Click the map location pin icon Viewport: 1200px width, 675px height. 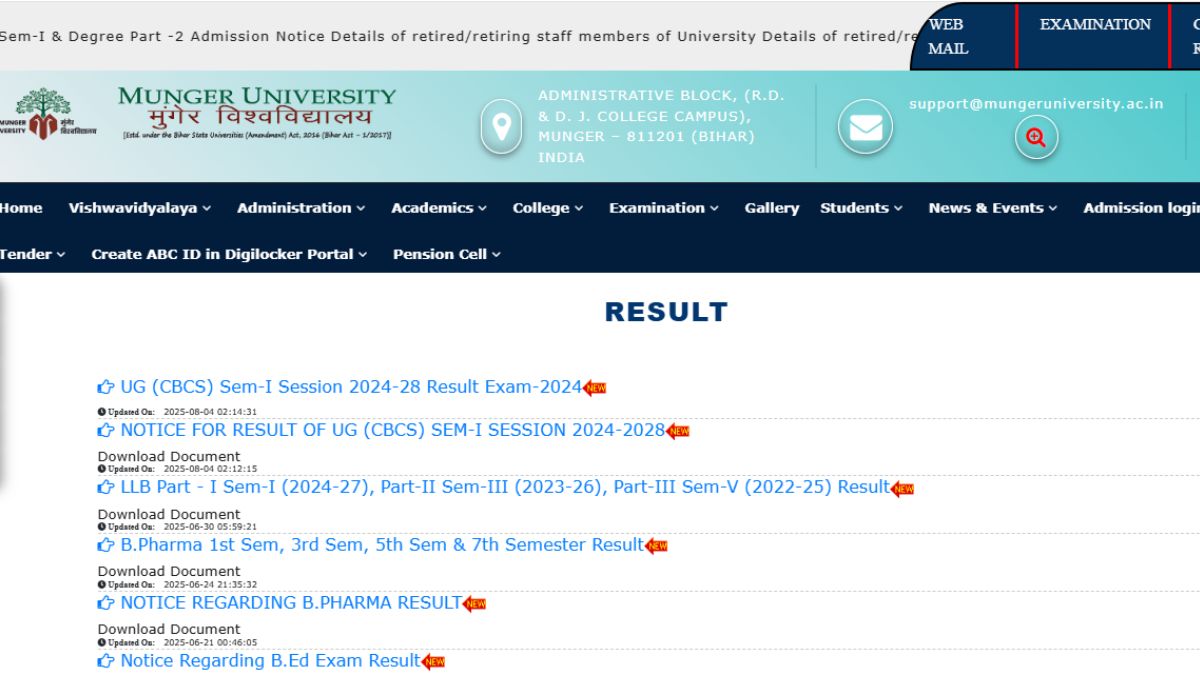click(x=501, y=127)
